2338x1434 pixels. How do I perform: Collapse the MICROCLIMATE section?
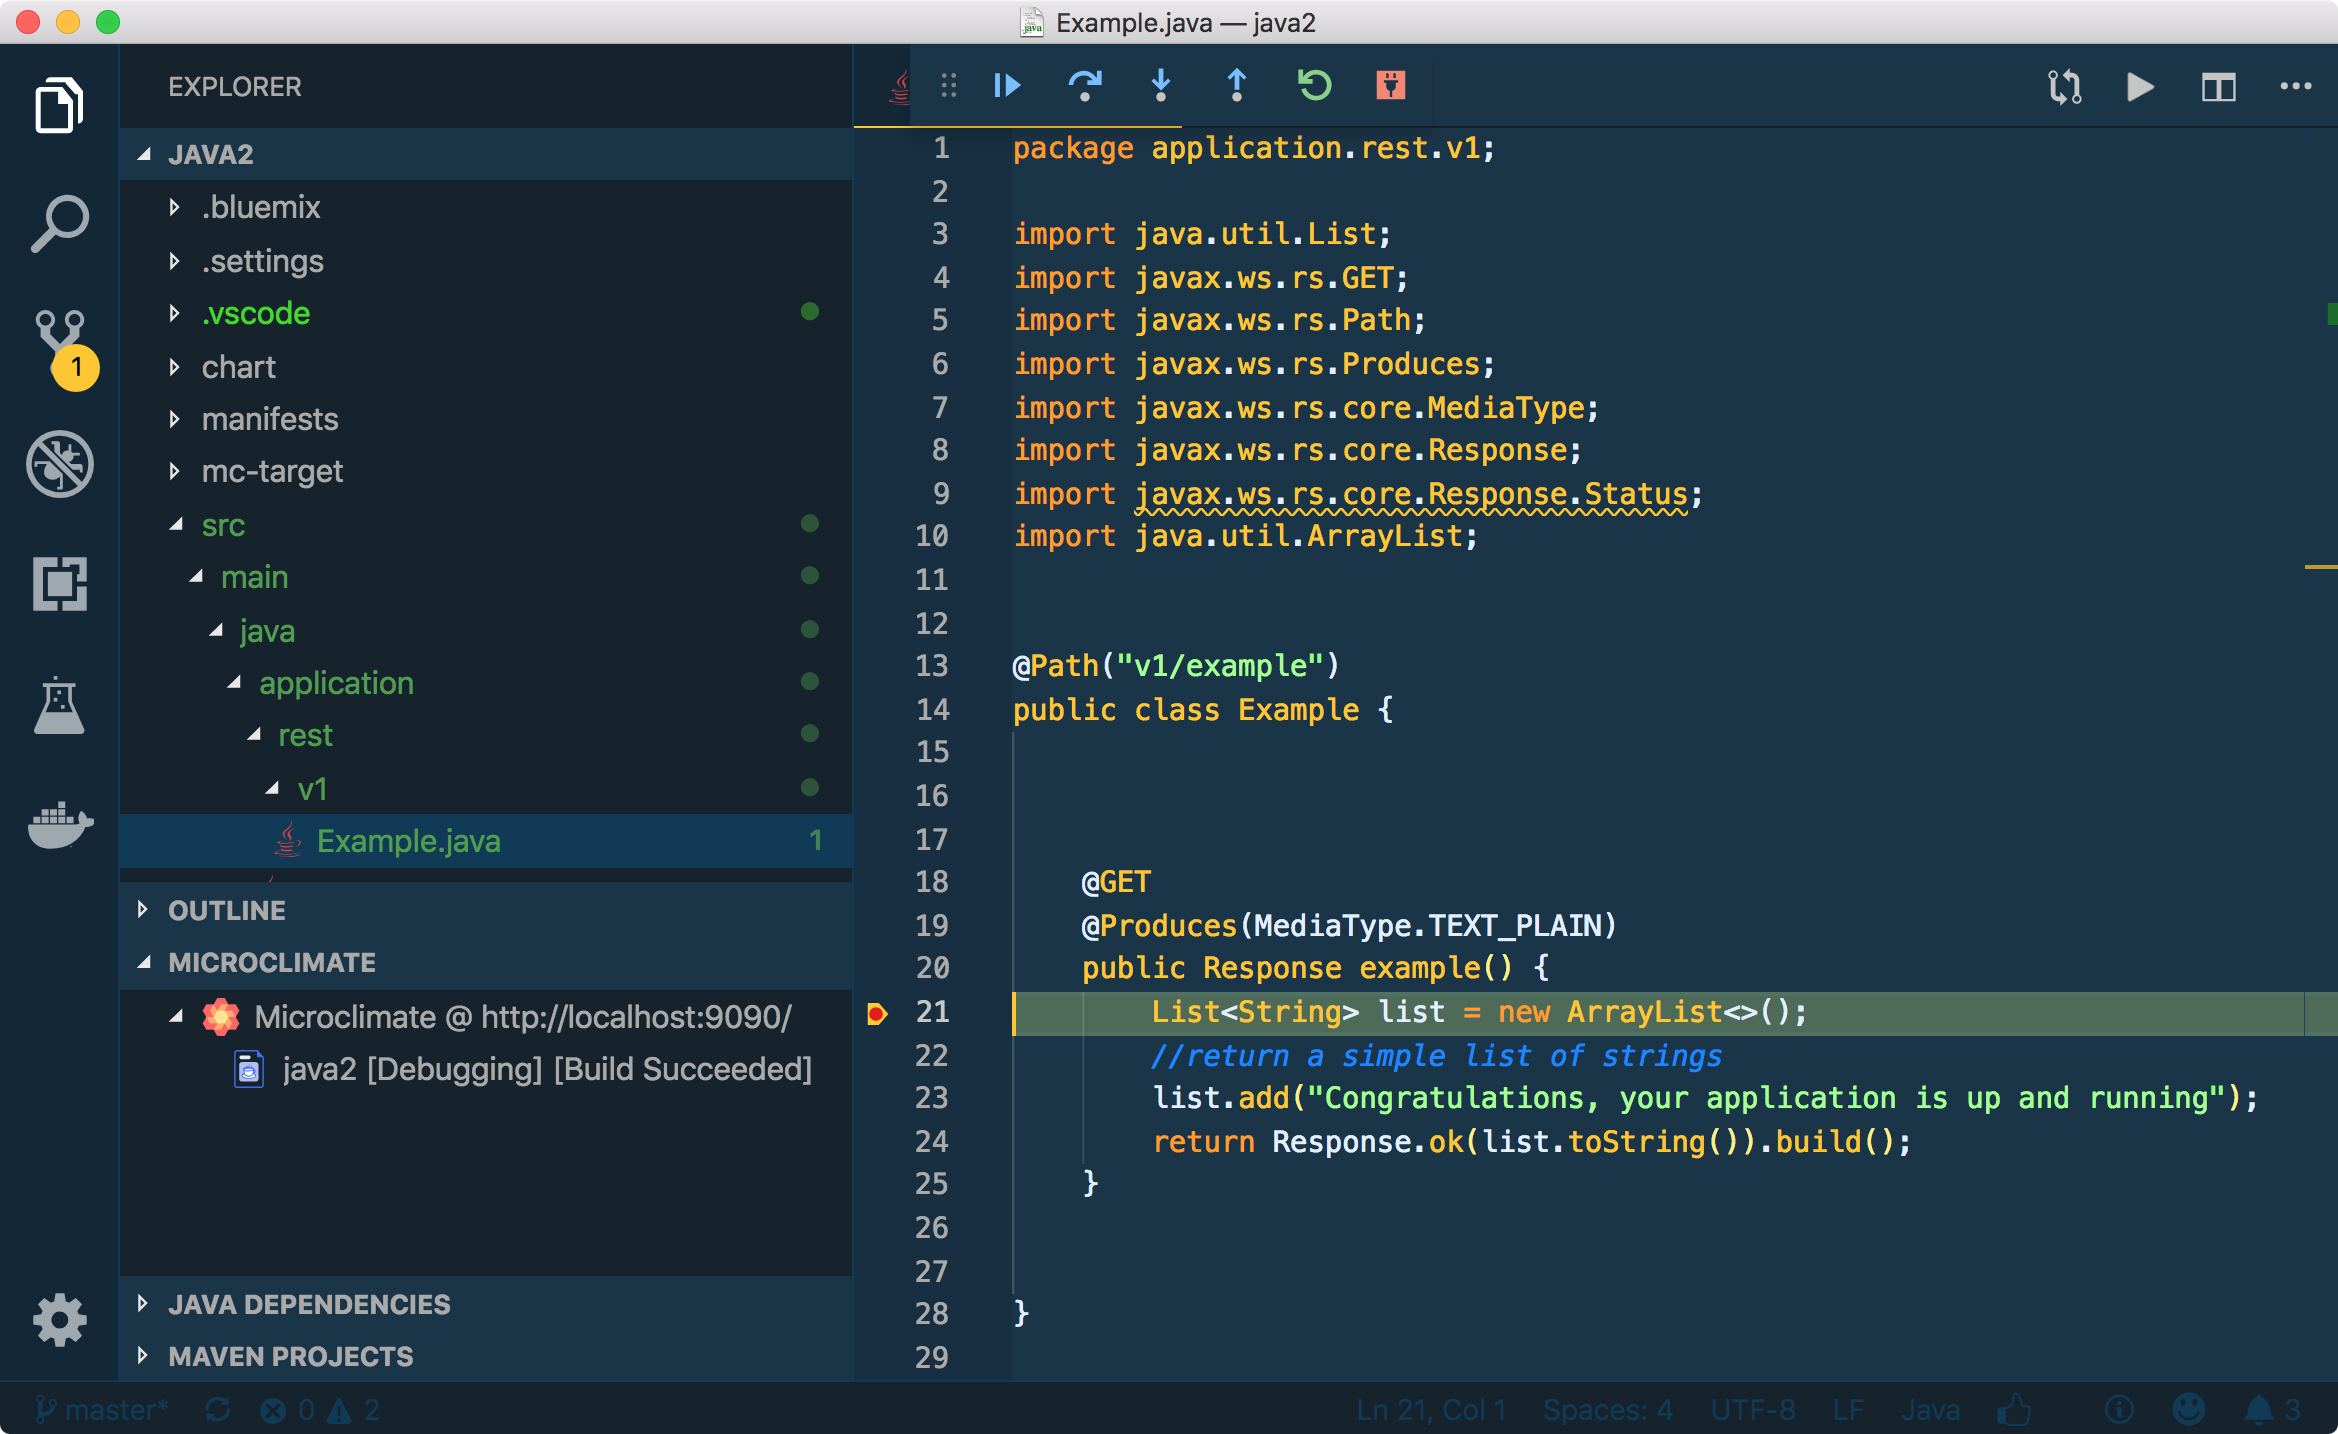272,962
